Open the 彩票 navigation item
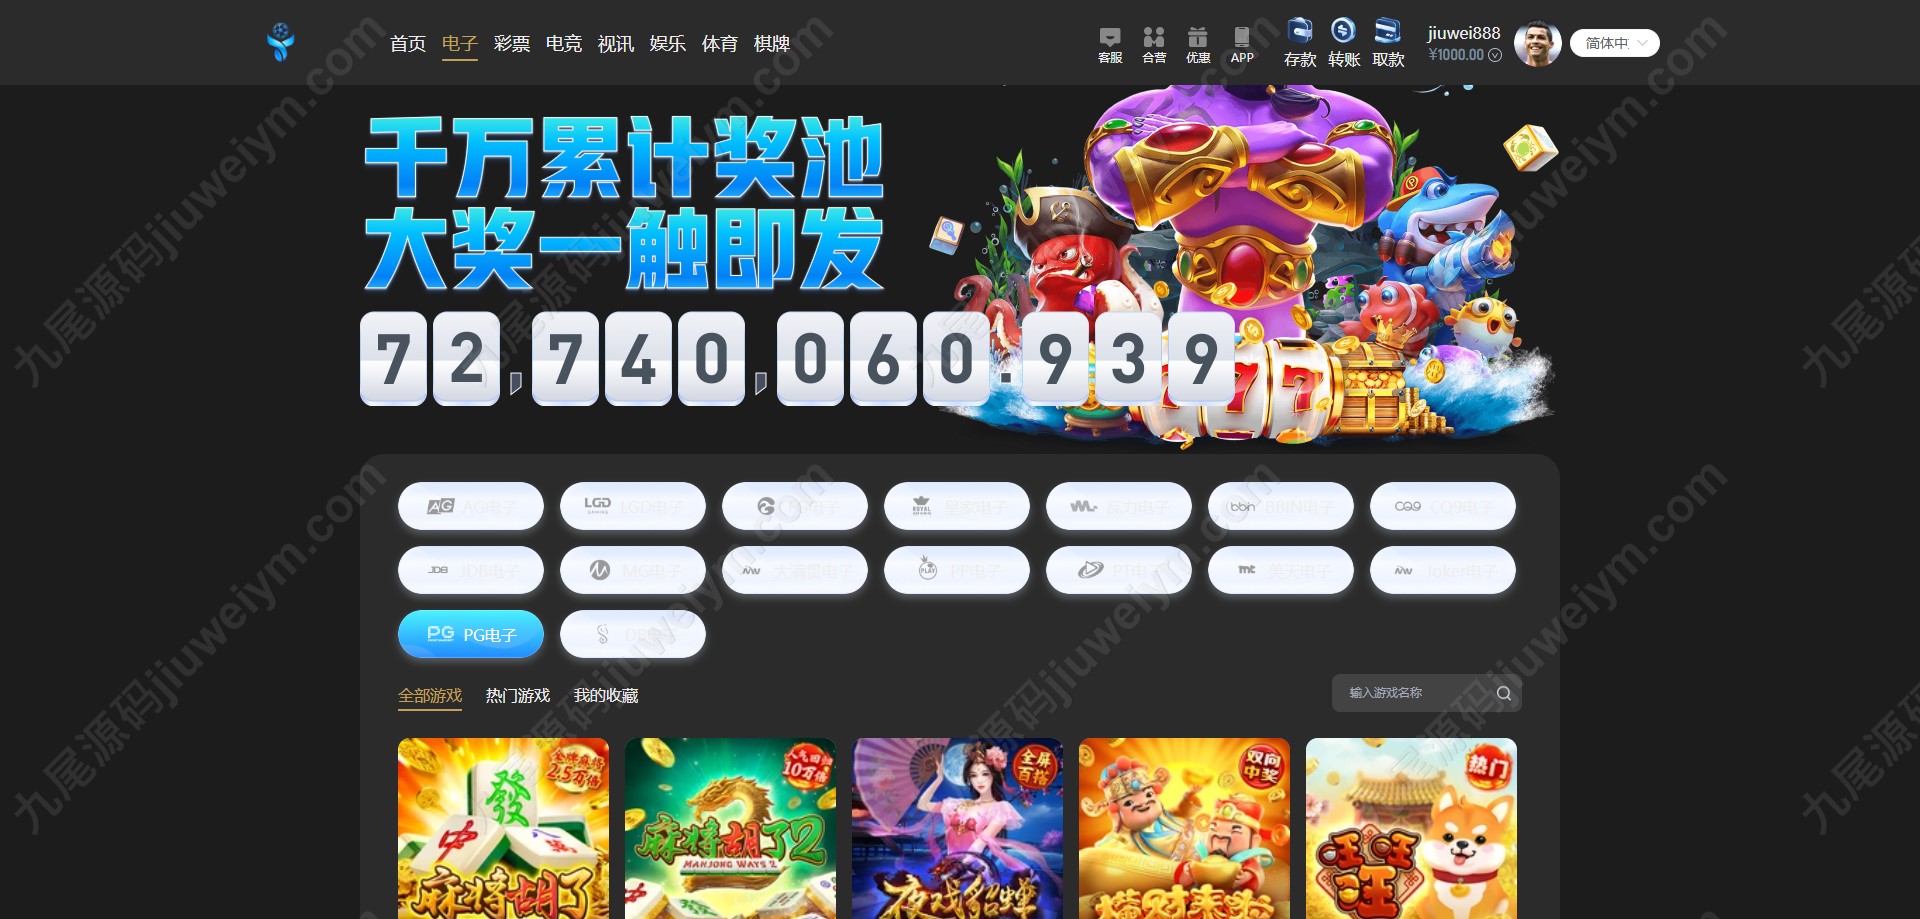1920x919 pixels. [x=512, y=44]
